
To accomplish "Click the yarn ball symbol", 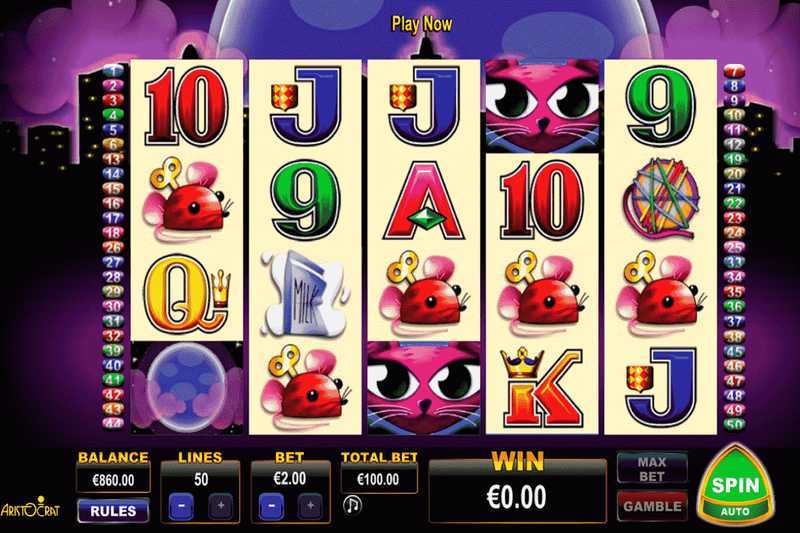I will tap(660, 201).
